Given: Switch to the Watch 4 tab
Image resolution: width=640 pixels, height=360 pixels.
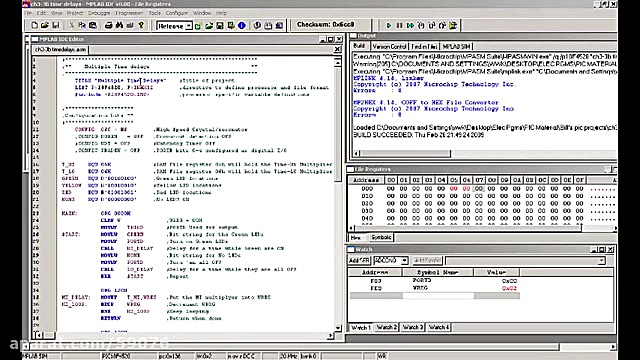Looking at the screenshot, I should pos(438,327).
